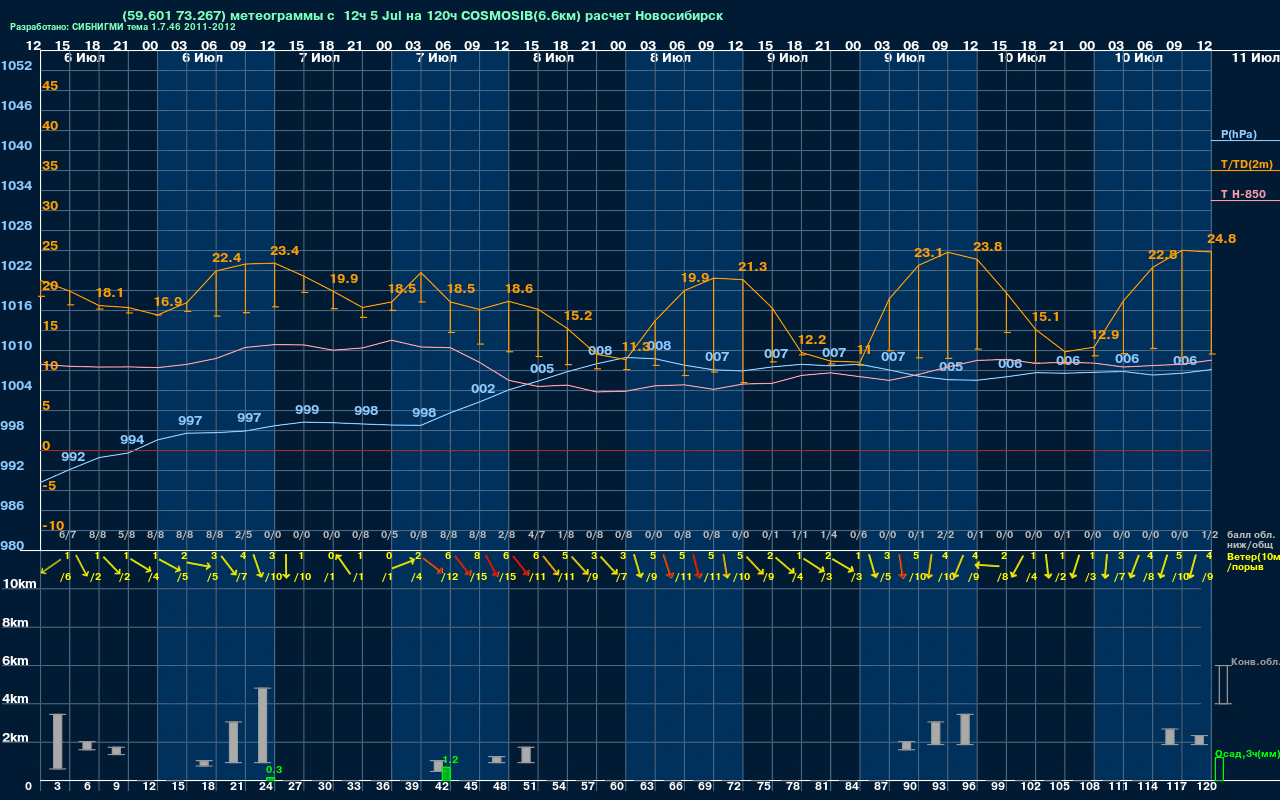Image resolution: width=1280 pixels, height=800 pixels.
Task: Click the 23.1 temperature label
Action: point(929,253)
